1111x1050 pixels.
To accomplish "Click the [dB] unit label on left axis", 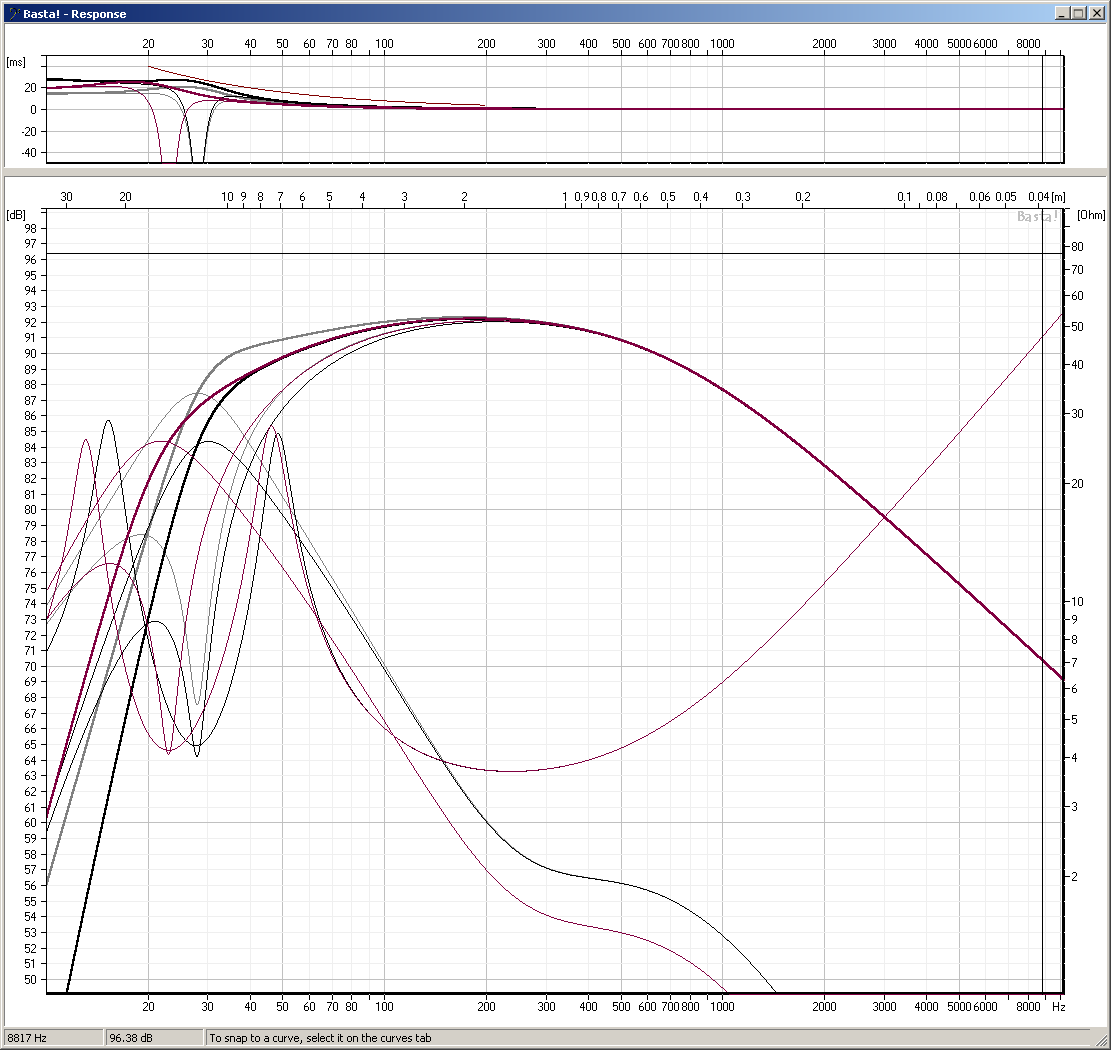I will [16, 214].
